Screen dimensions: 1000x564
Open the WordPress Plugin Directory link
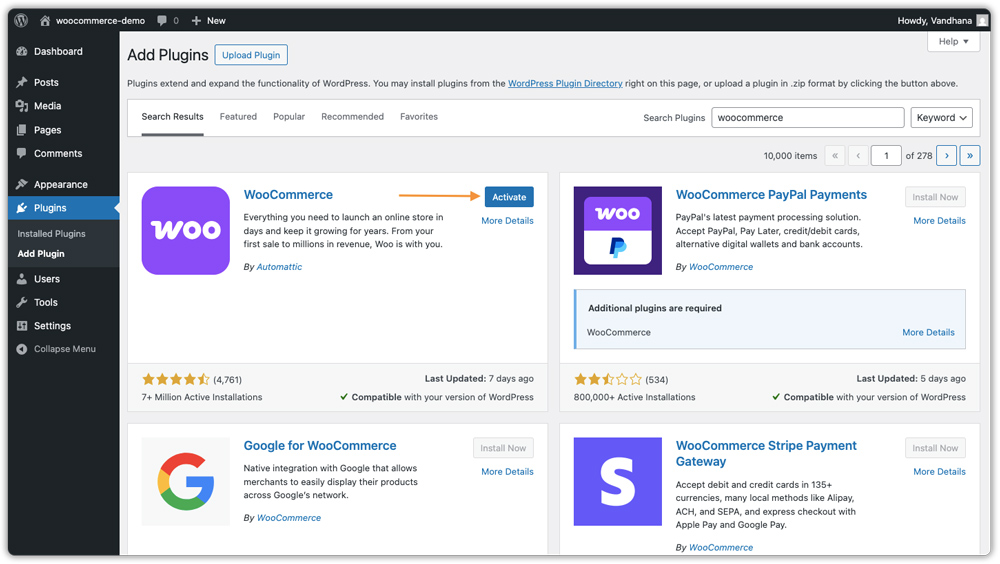[565, 84]
